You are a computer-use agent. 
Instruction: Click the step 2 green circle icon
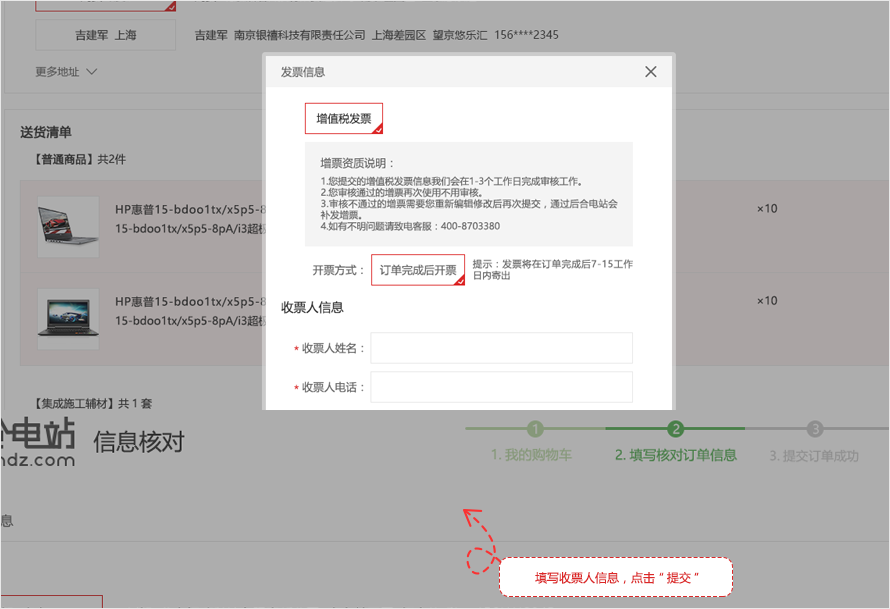[676, 429]
